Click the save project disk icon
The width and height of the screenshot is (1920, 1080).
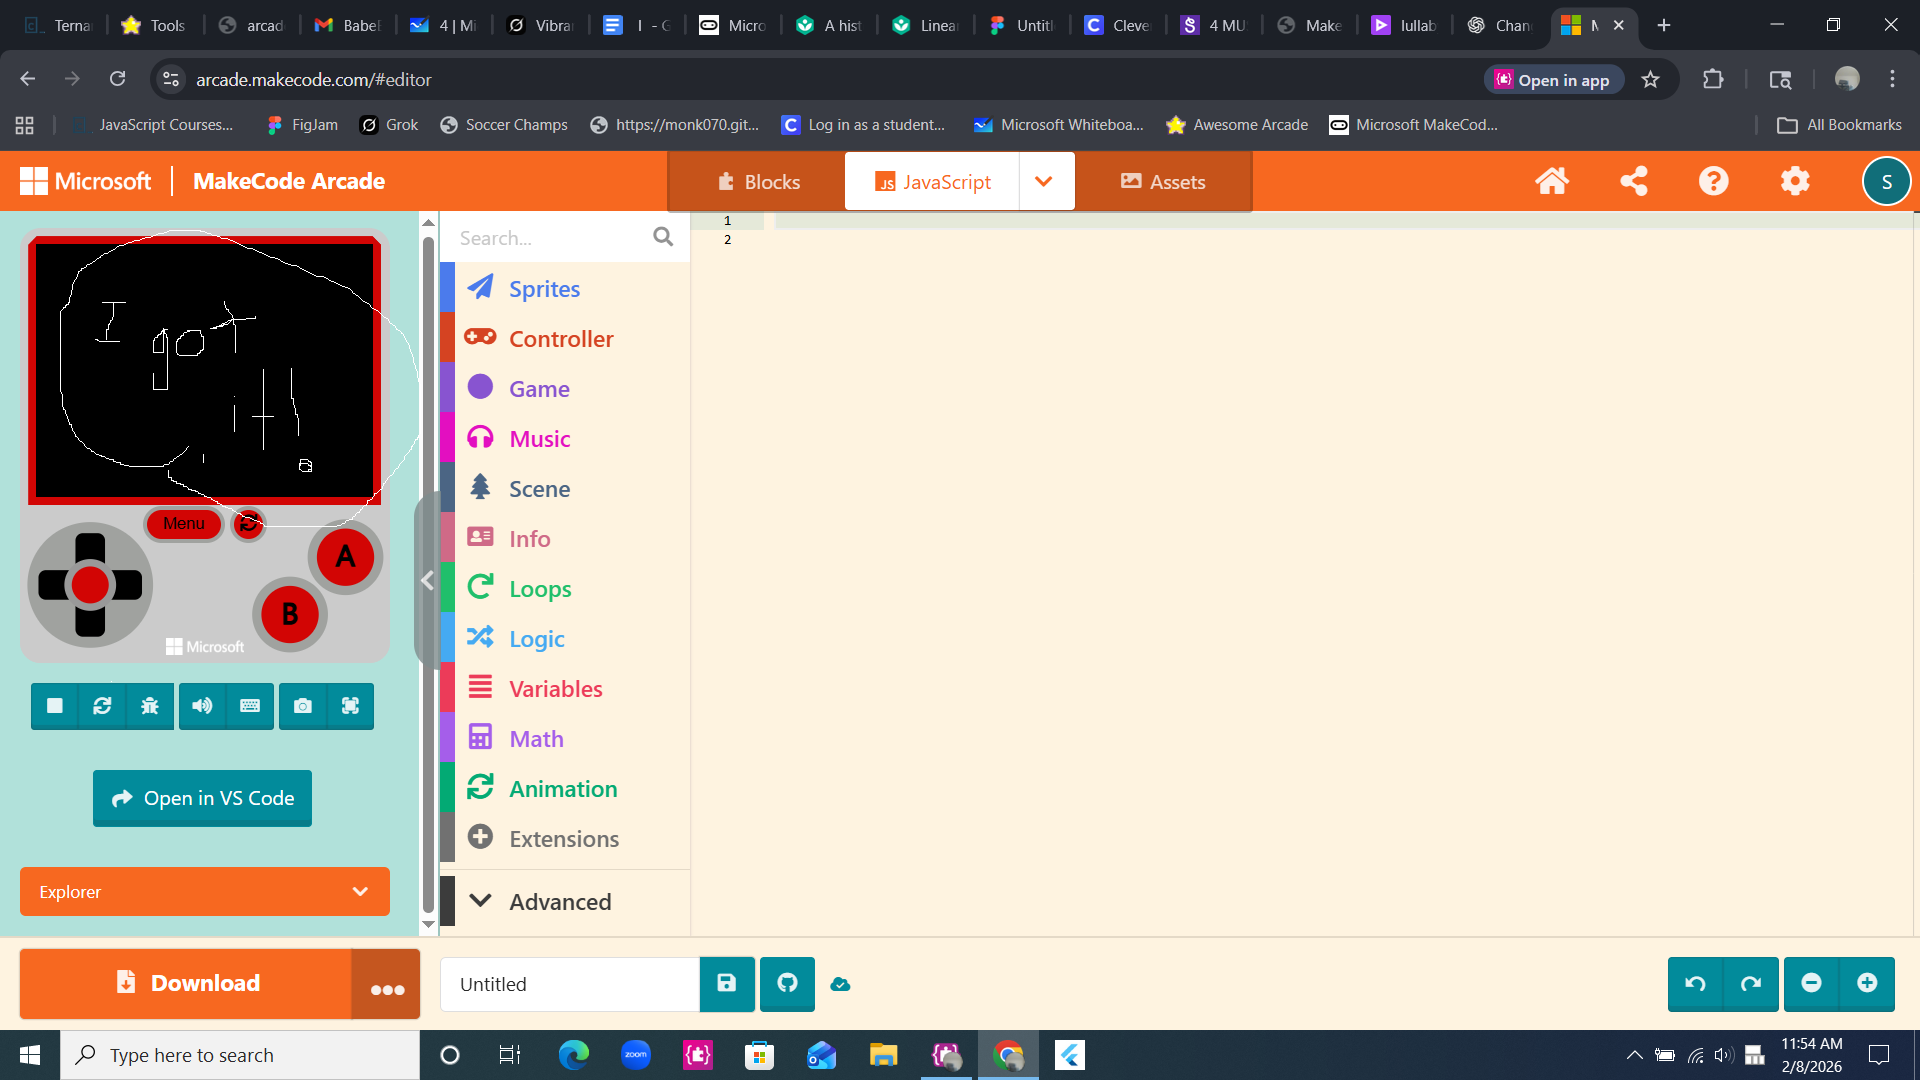click(727, 984)
